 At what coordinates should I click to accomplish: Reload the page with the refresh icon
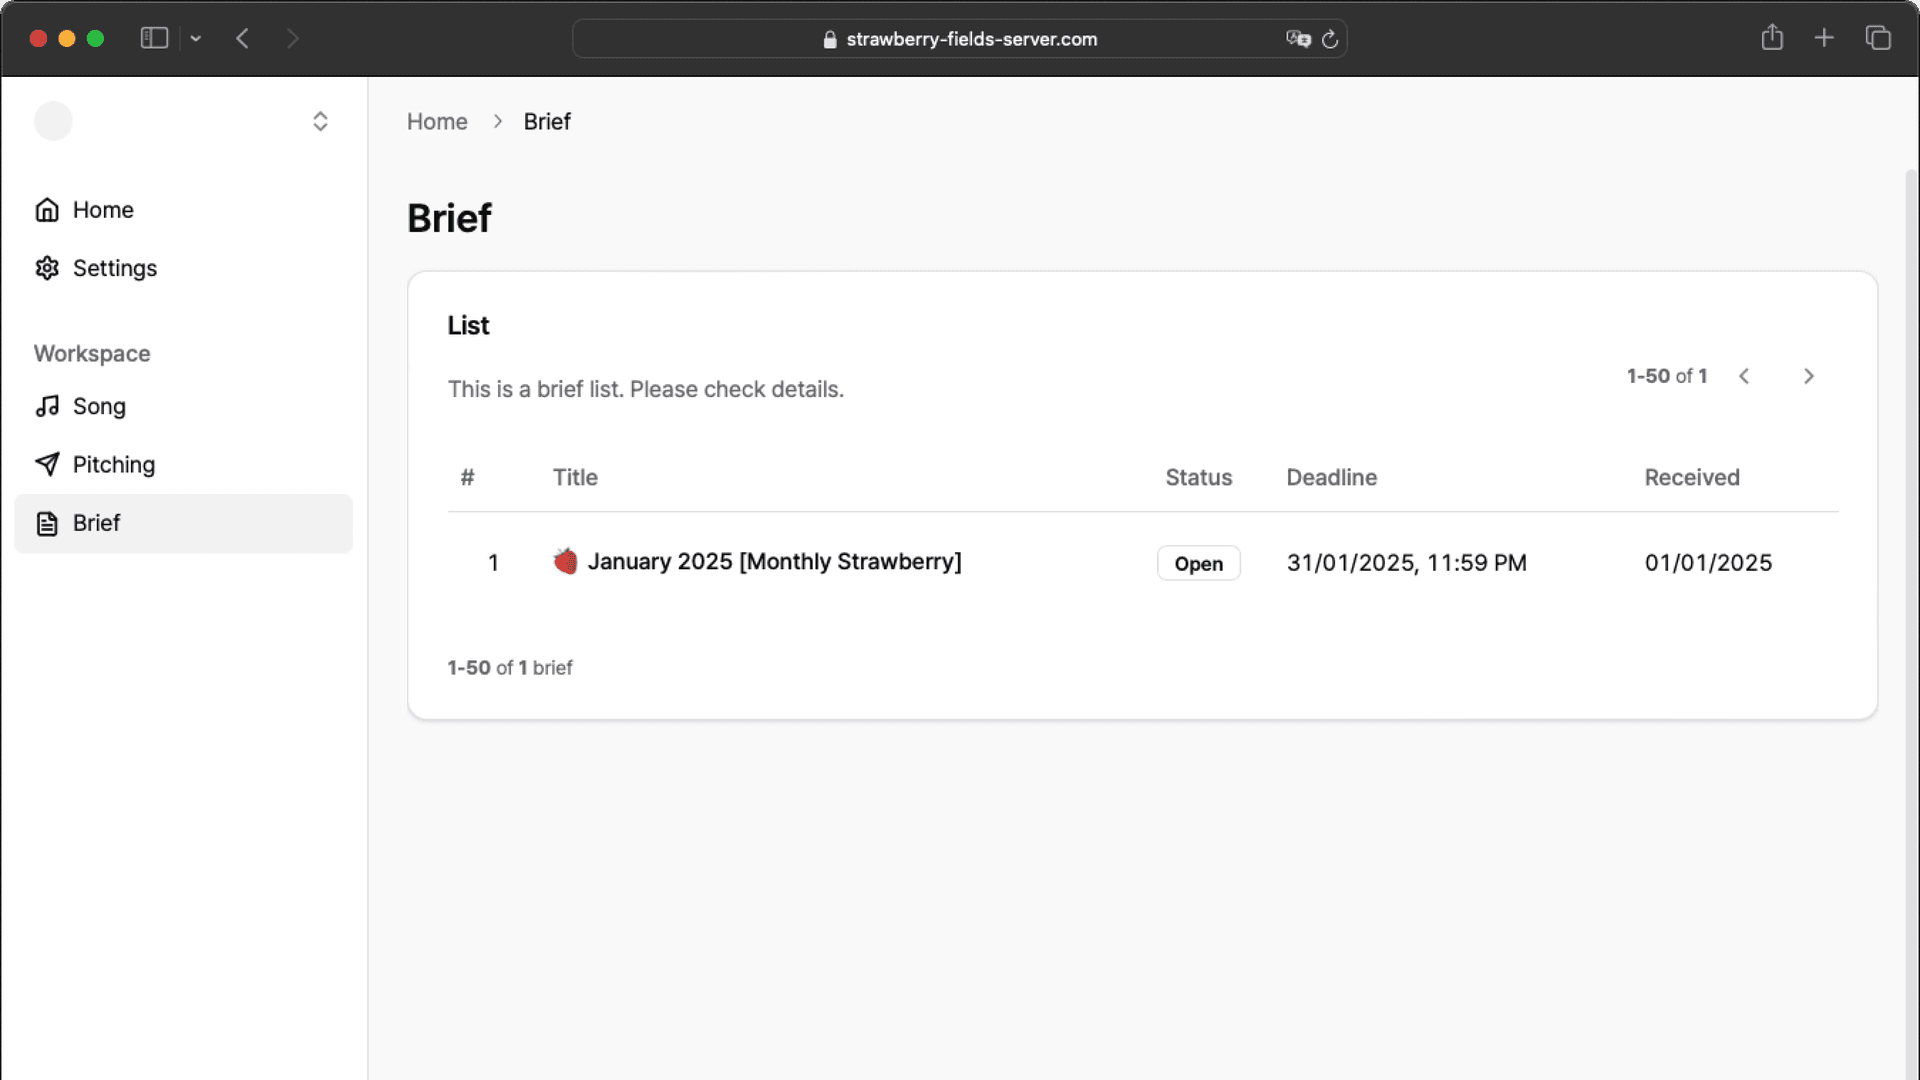pyautogui.click(x=1330, y=39)
